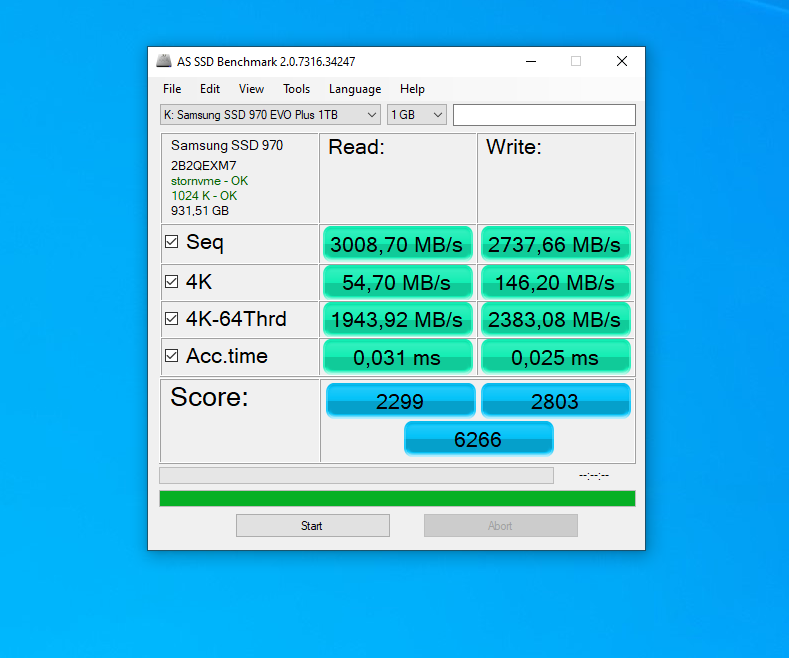Open the Tools menu
This screenshot has width=789, height=658.
(296, 89)
